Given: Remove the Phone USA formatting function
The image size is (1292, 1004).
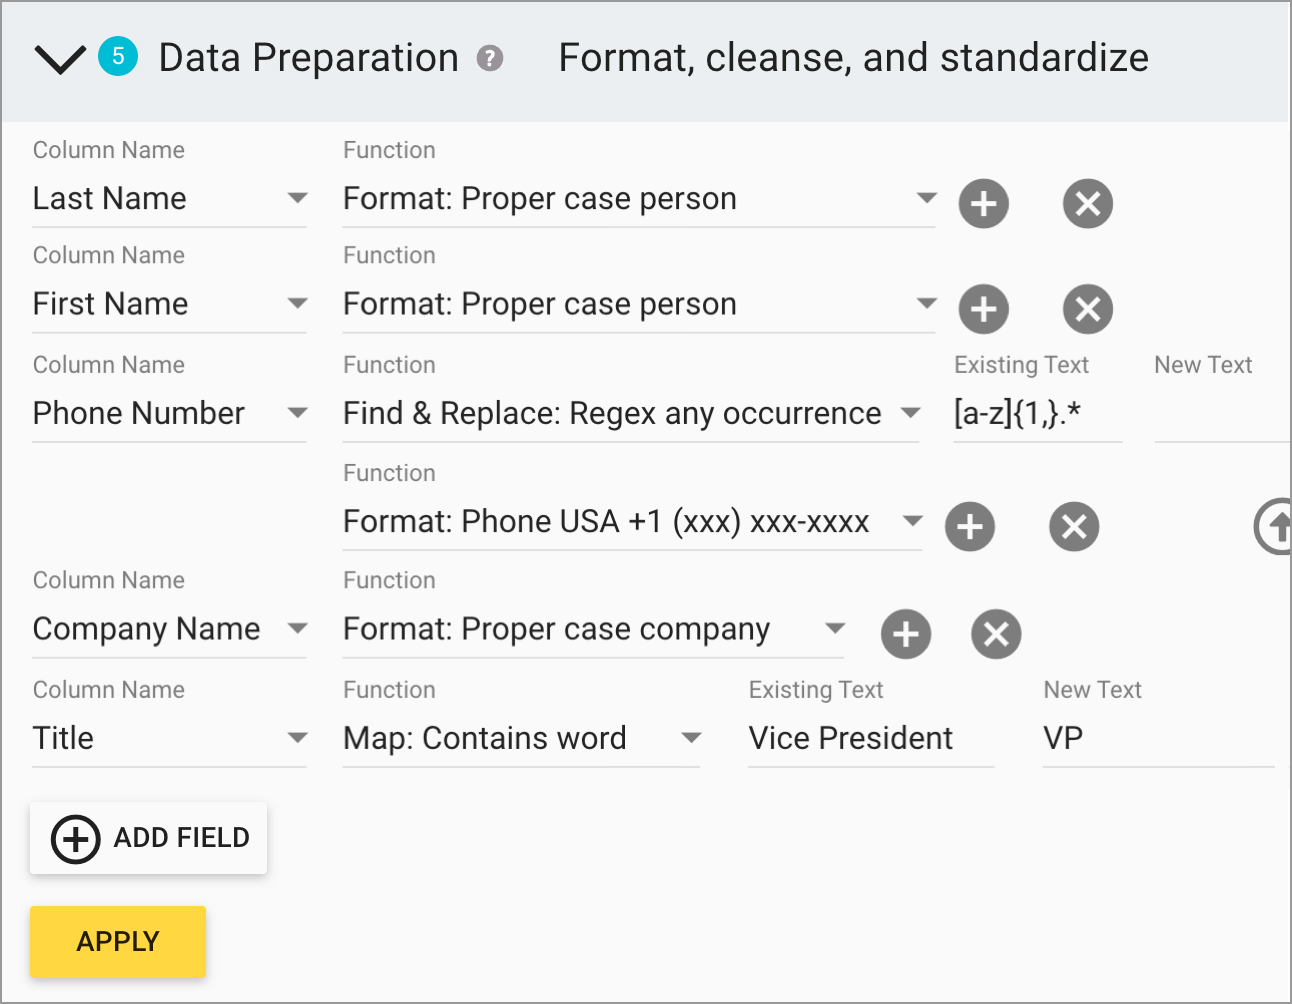Looking at the screenshot, I should [x=1074, y=527].
